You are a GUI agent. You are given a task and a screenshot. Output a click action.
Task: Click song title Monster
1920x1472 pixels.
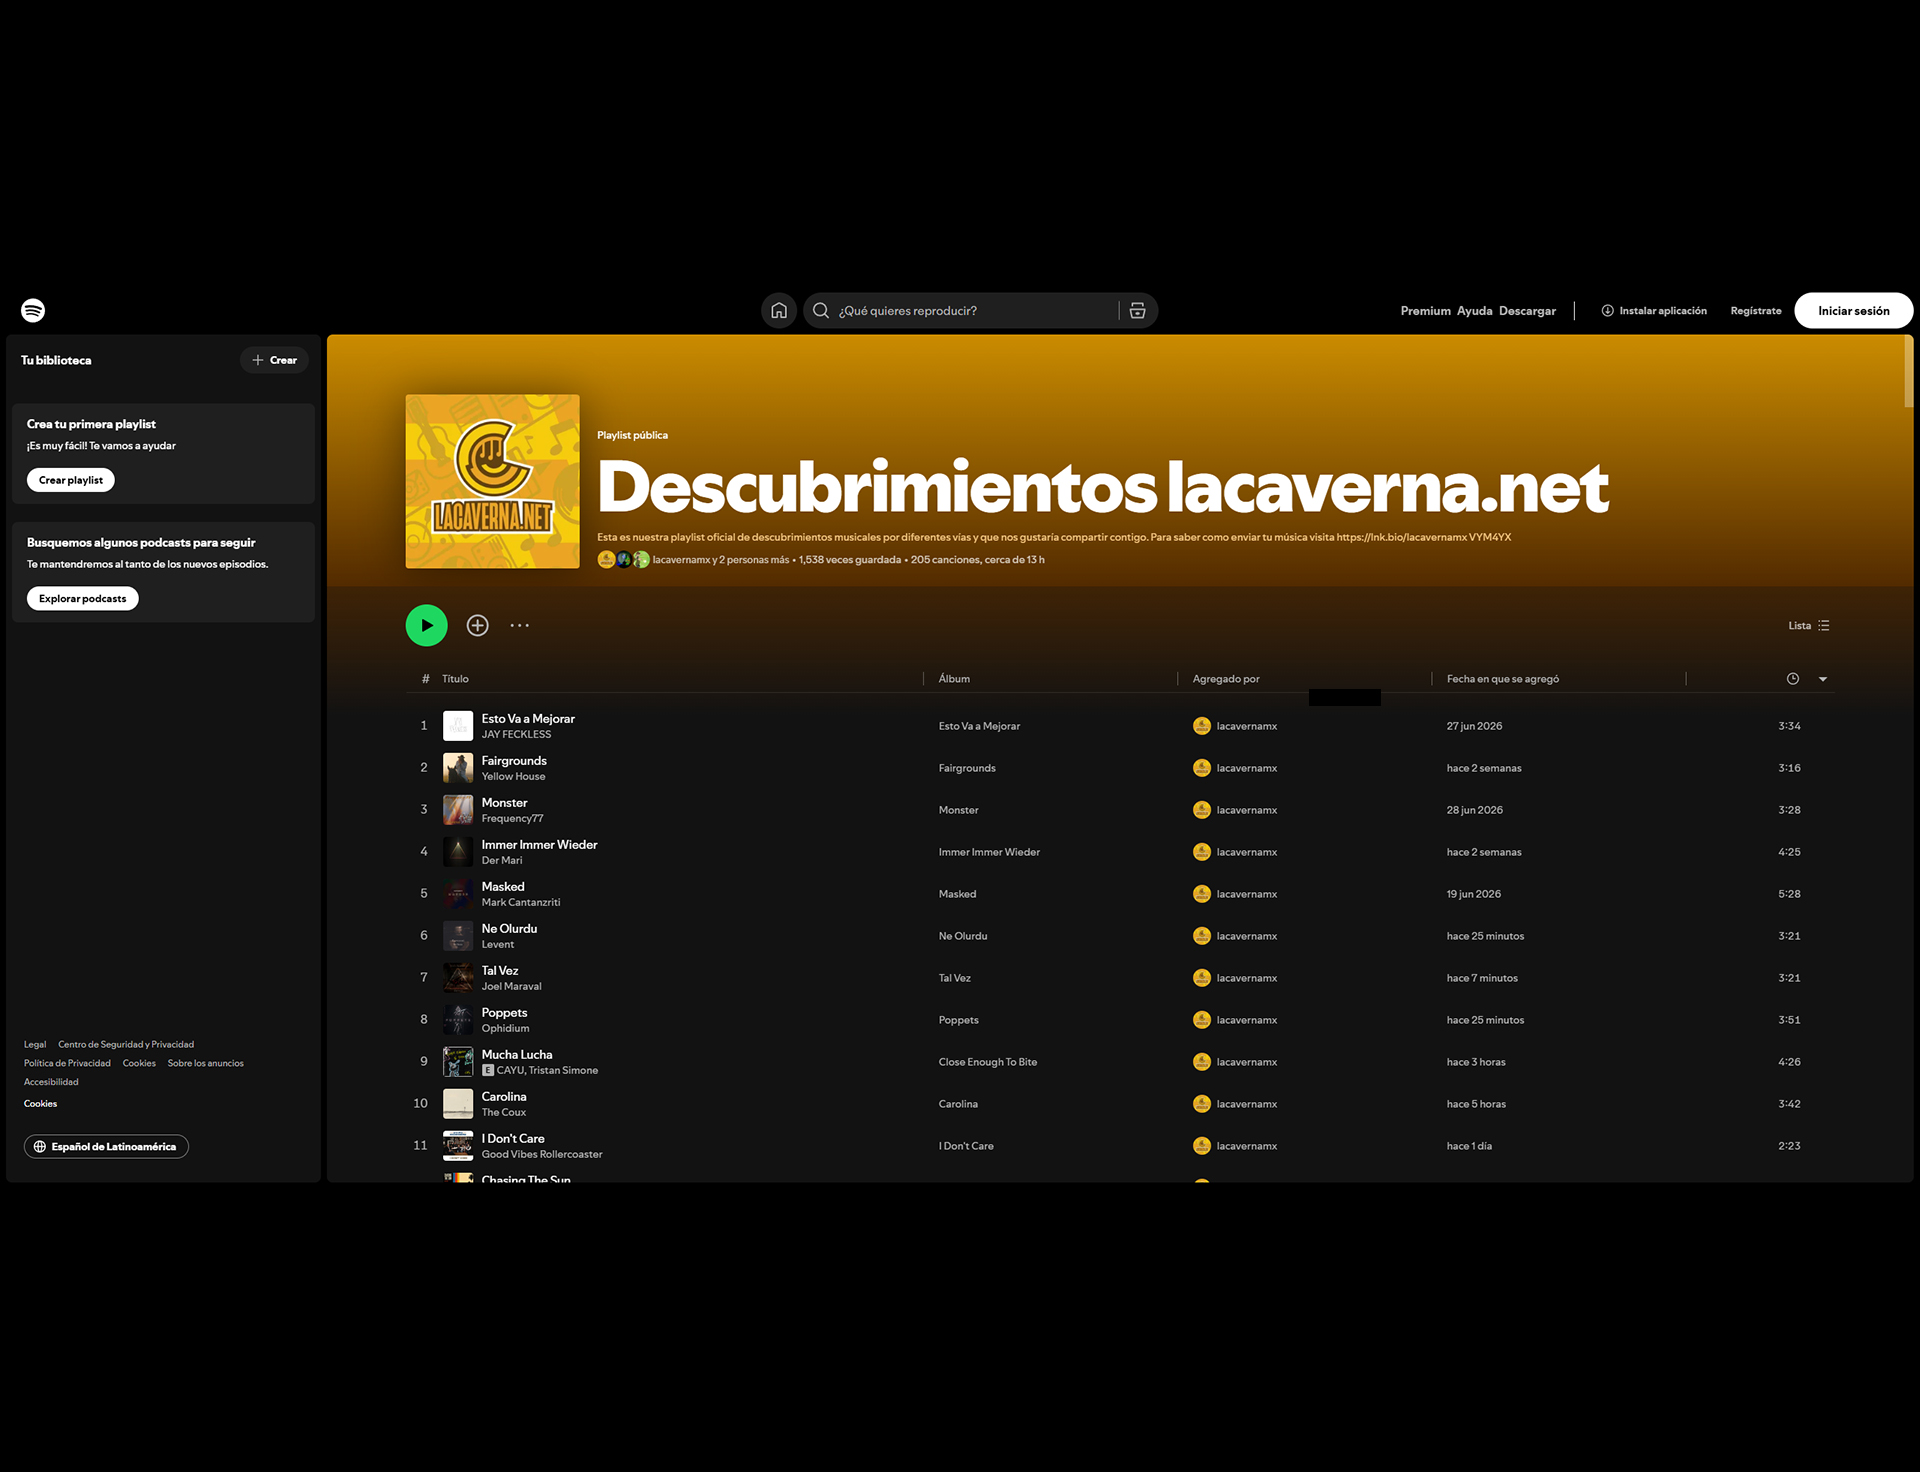tap(504, 803)
